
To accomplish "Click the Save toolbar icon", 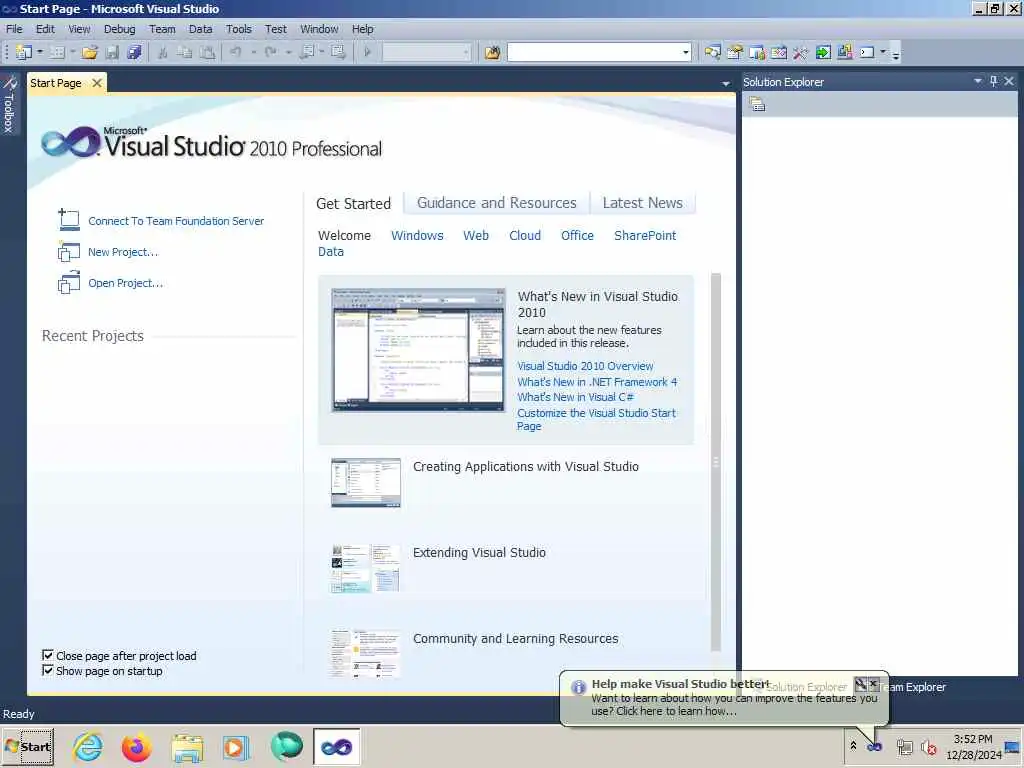I will [x=112, y=52].
